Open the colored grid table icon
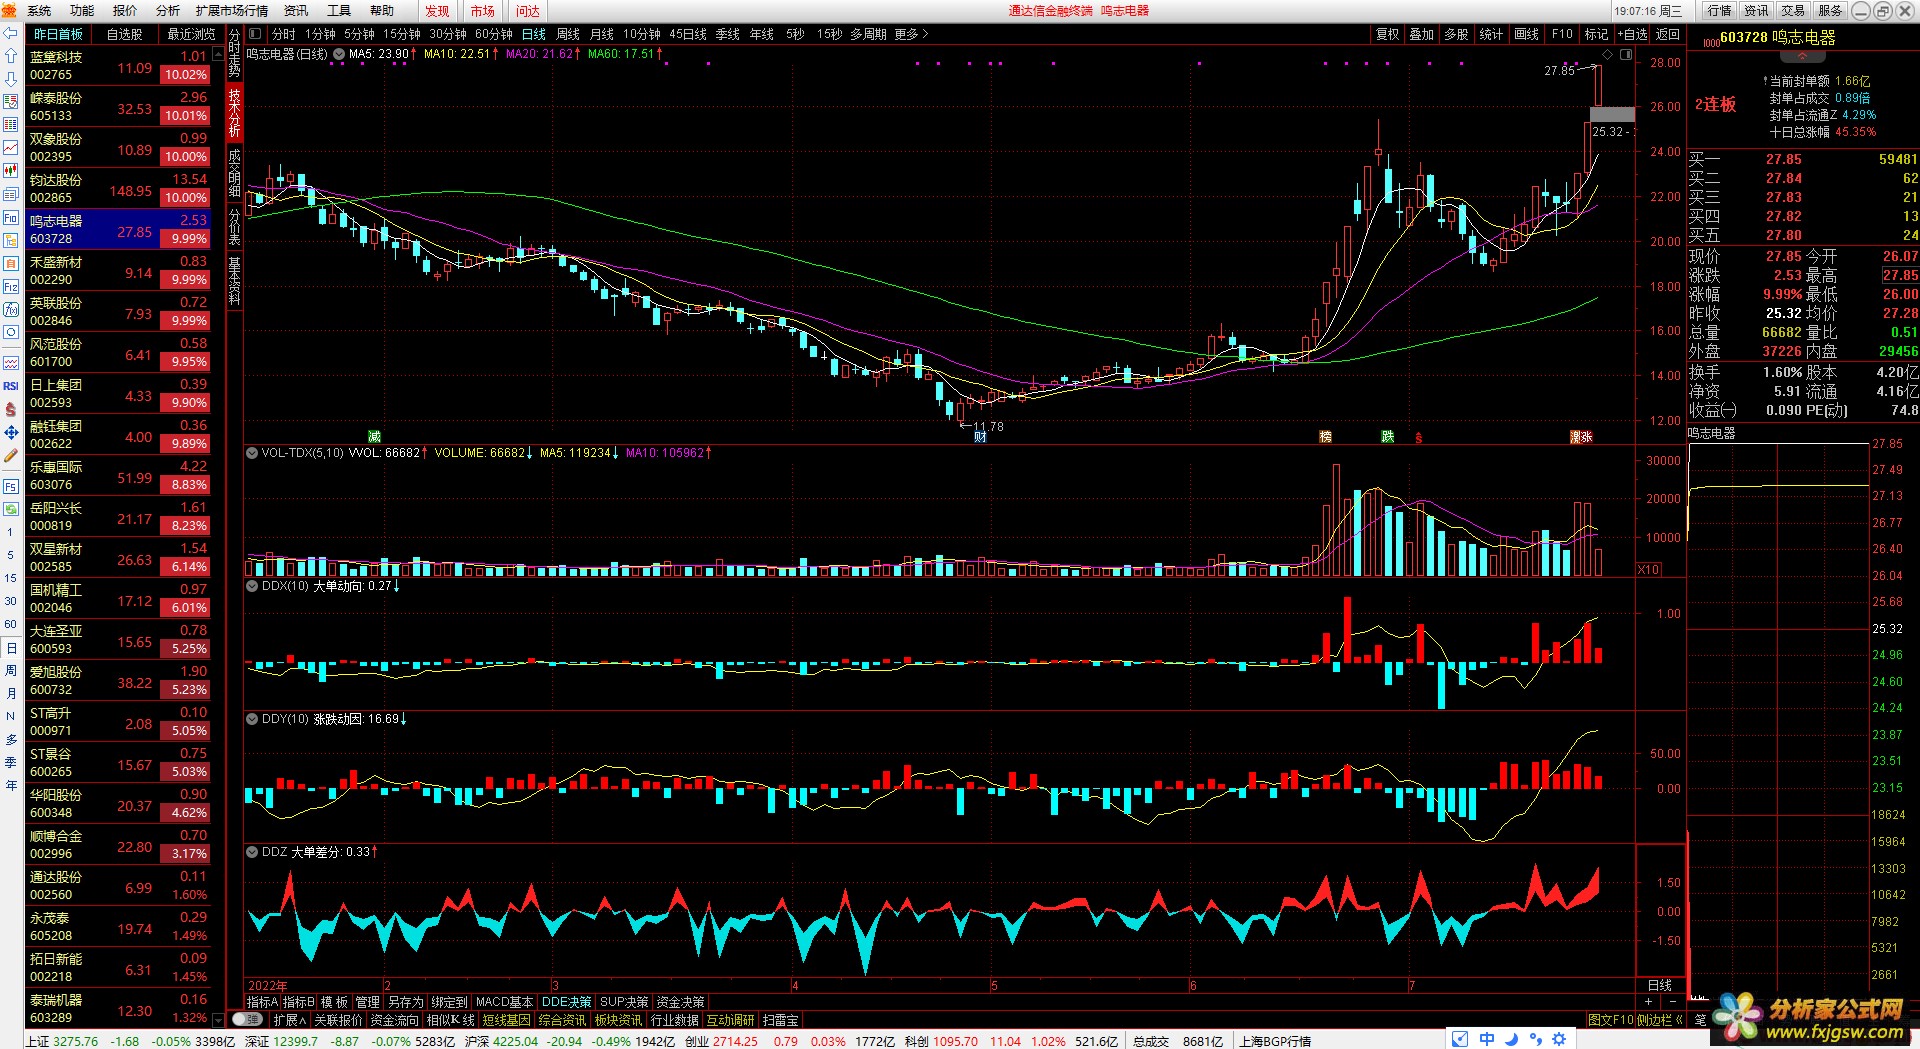 [11, 125]
